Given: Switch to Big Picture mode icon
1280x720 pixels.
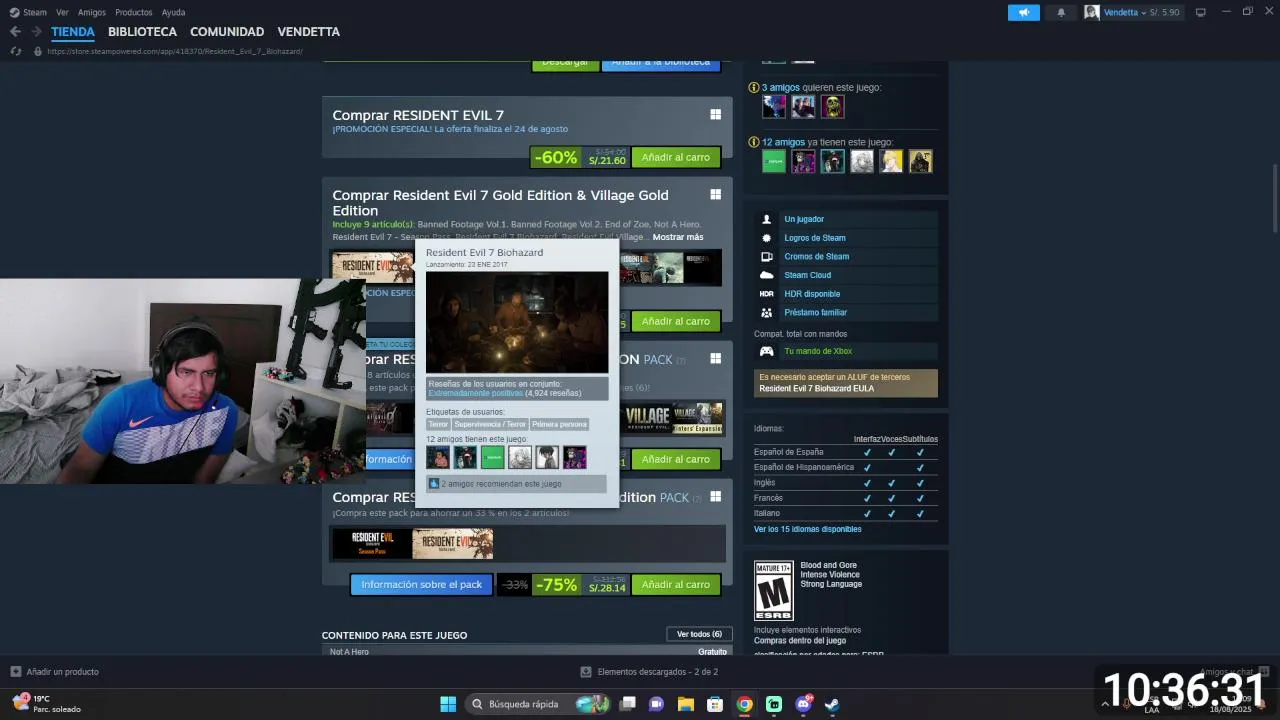Looking at the screenshot, I should tap(1200, 12).
